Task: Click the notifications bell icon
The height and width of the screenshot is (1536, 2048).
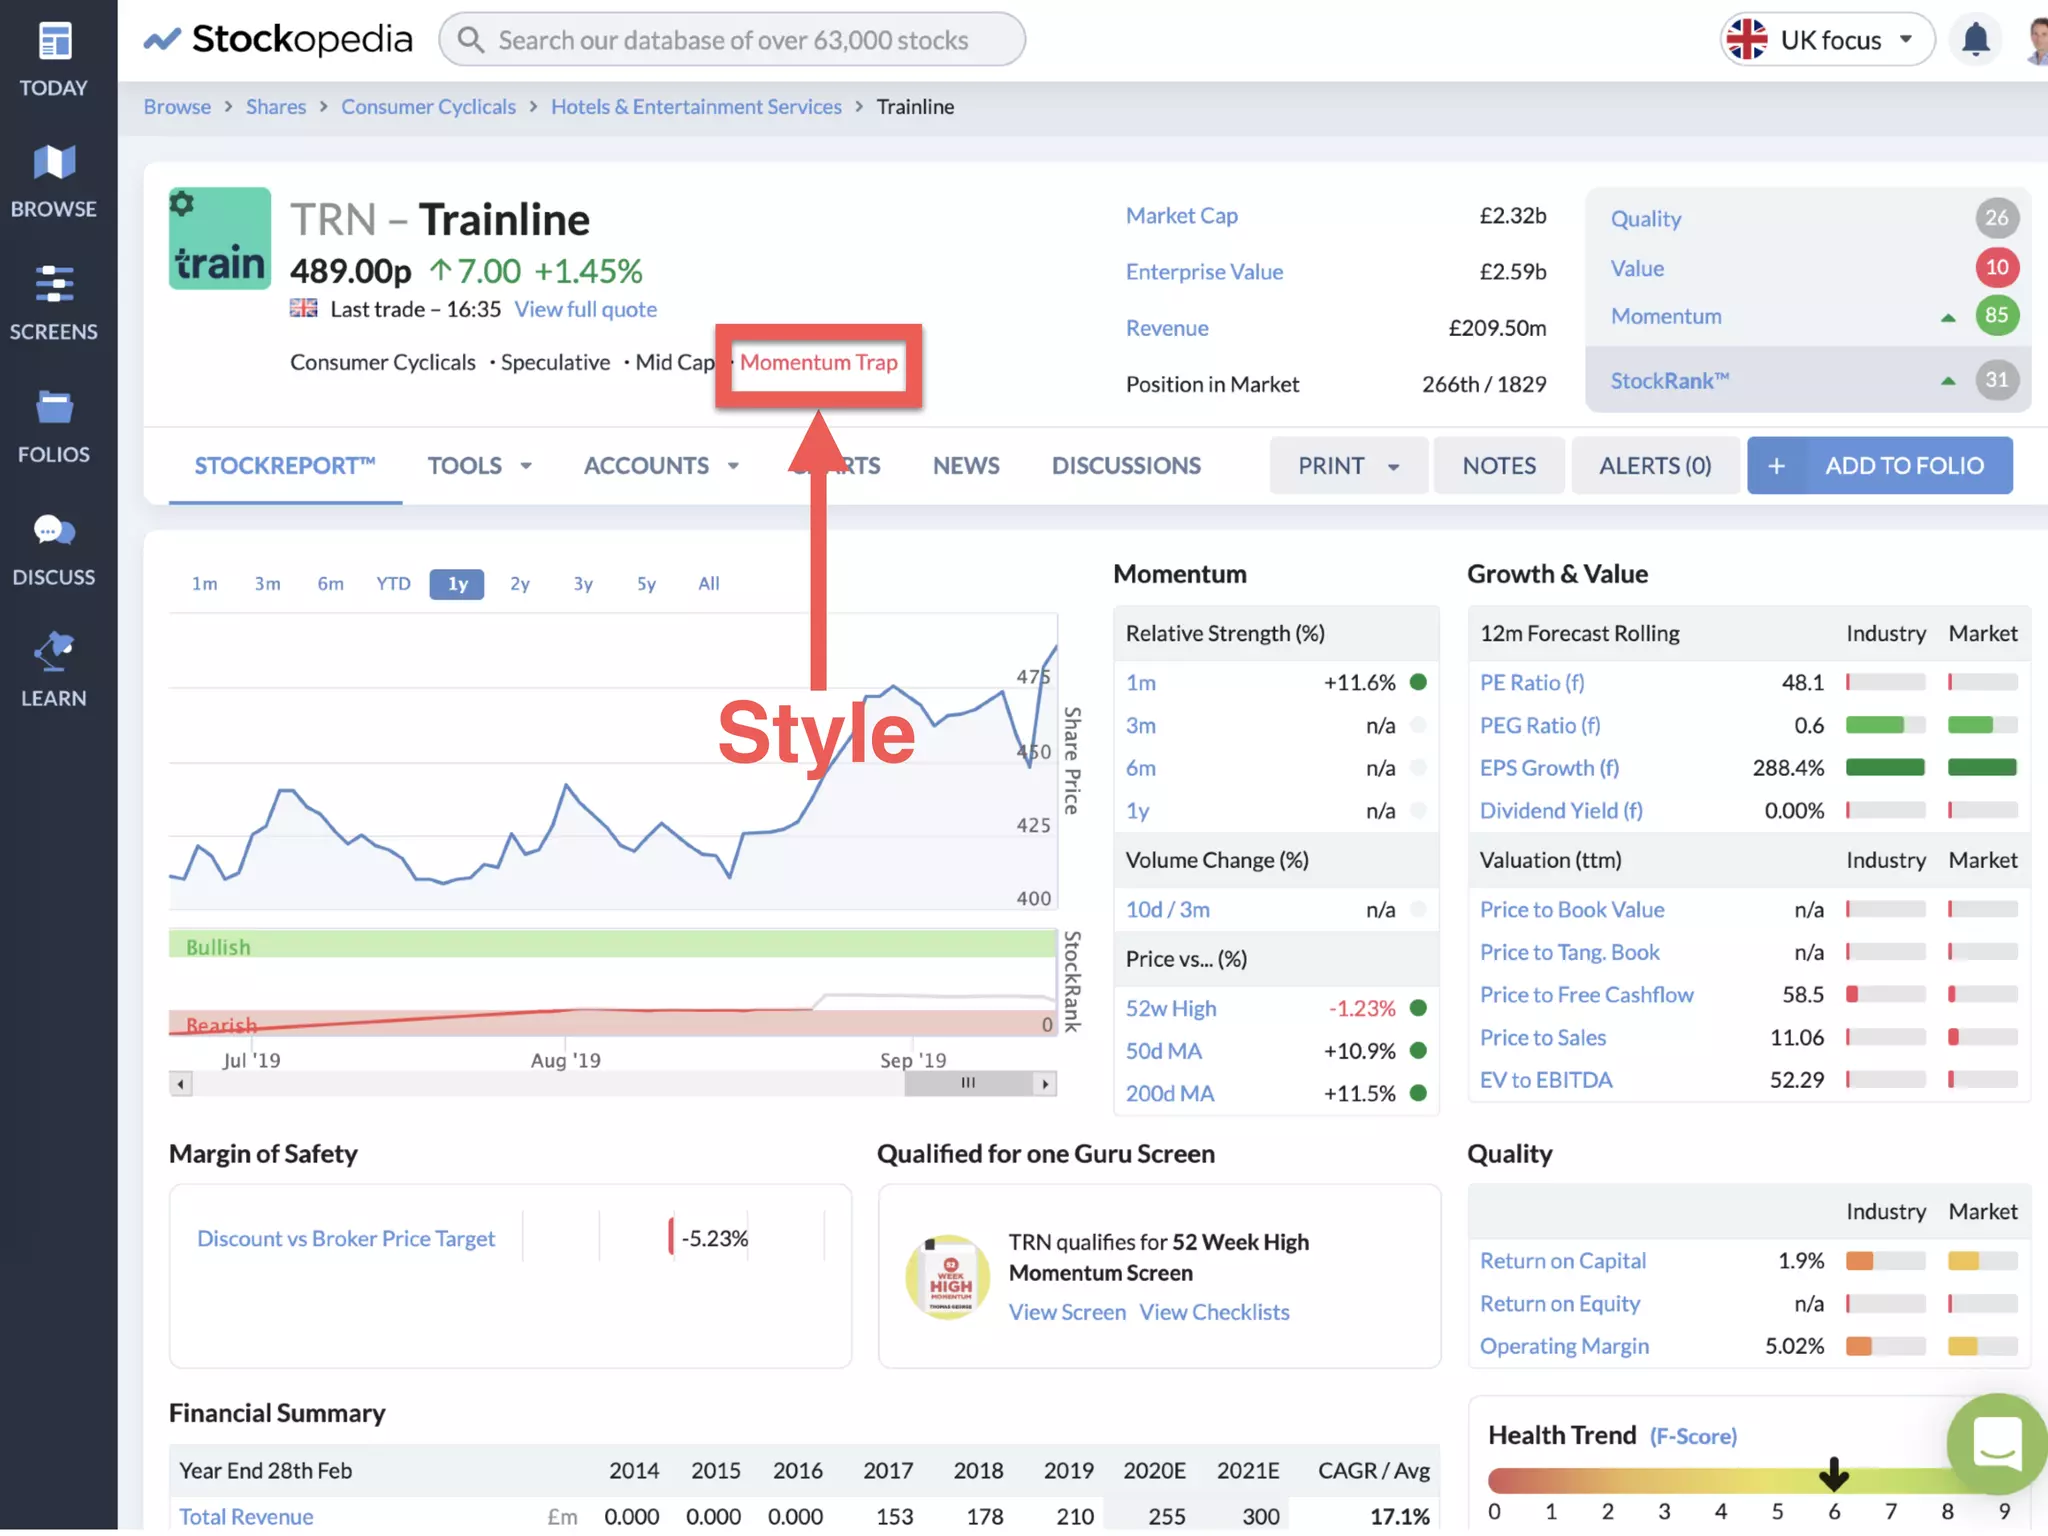Action: pyautogui.click(x=1975, y=40)
